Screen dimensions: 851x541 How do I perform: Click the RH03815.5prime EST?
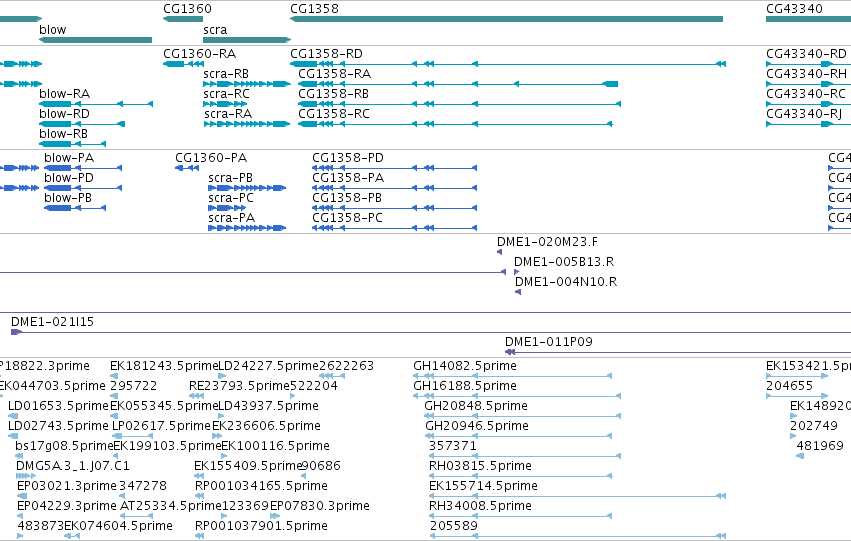pos(520,476)
